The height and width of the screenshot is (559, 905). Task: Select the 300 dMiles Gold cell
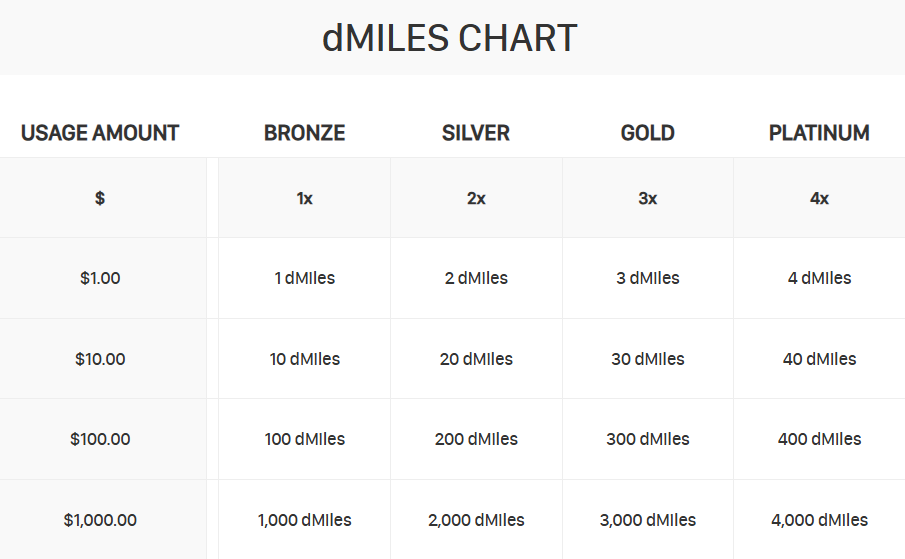[648, 439]
